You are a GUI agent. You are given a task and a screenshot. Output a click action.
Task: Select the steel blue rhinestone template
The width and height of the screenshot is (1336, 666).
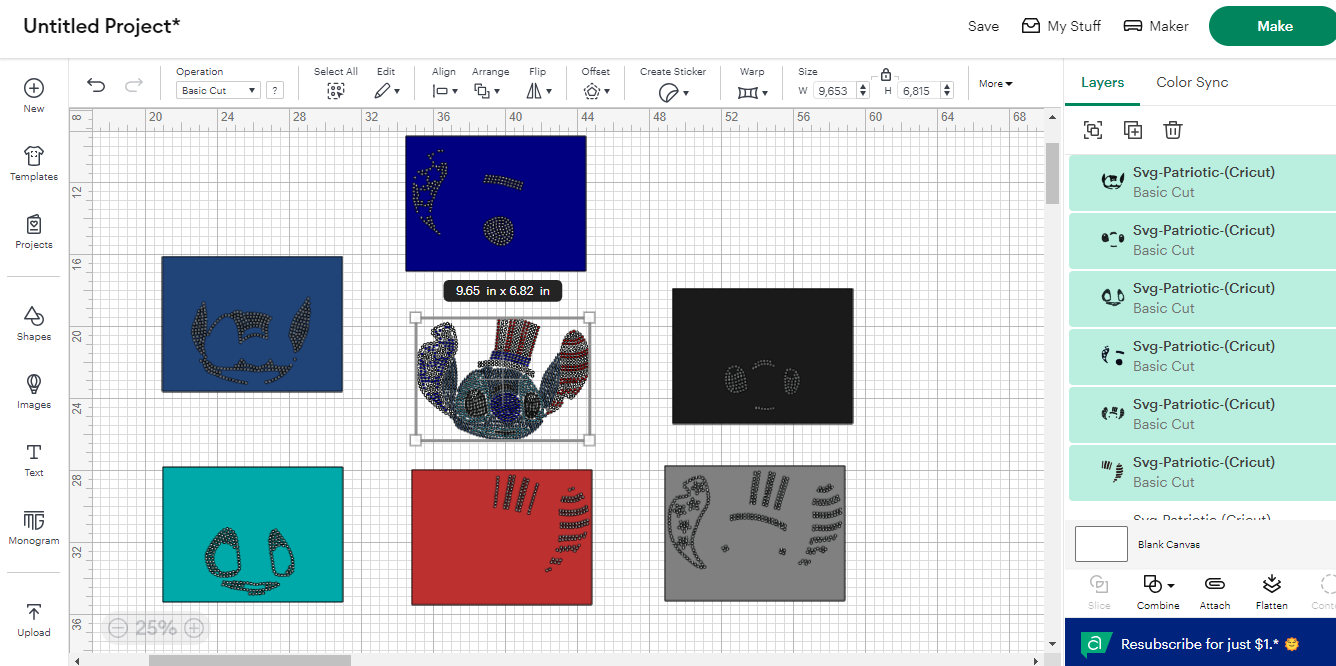(x=252, y=324)
